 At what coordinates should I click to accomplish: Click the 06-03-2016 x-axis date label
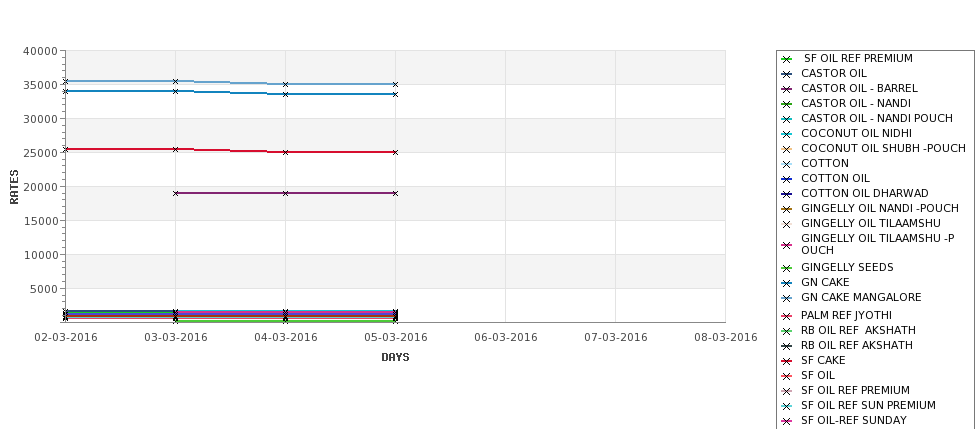pyautogui.click(x=506, y=338)
